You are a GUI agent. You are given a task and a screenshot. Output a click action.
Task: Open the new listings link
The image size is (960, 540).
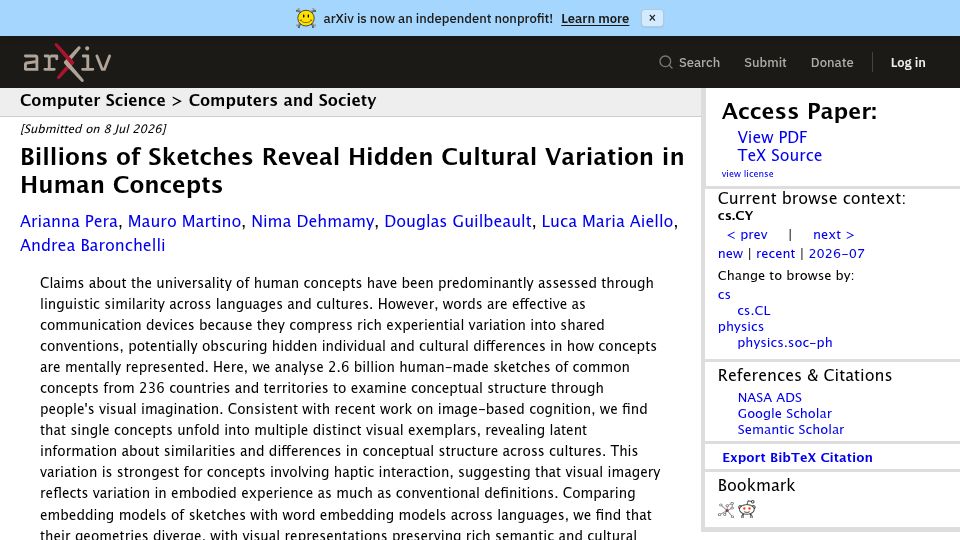[x=730, y=253]
